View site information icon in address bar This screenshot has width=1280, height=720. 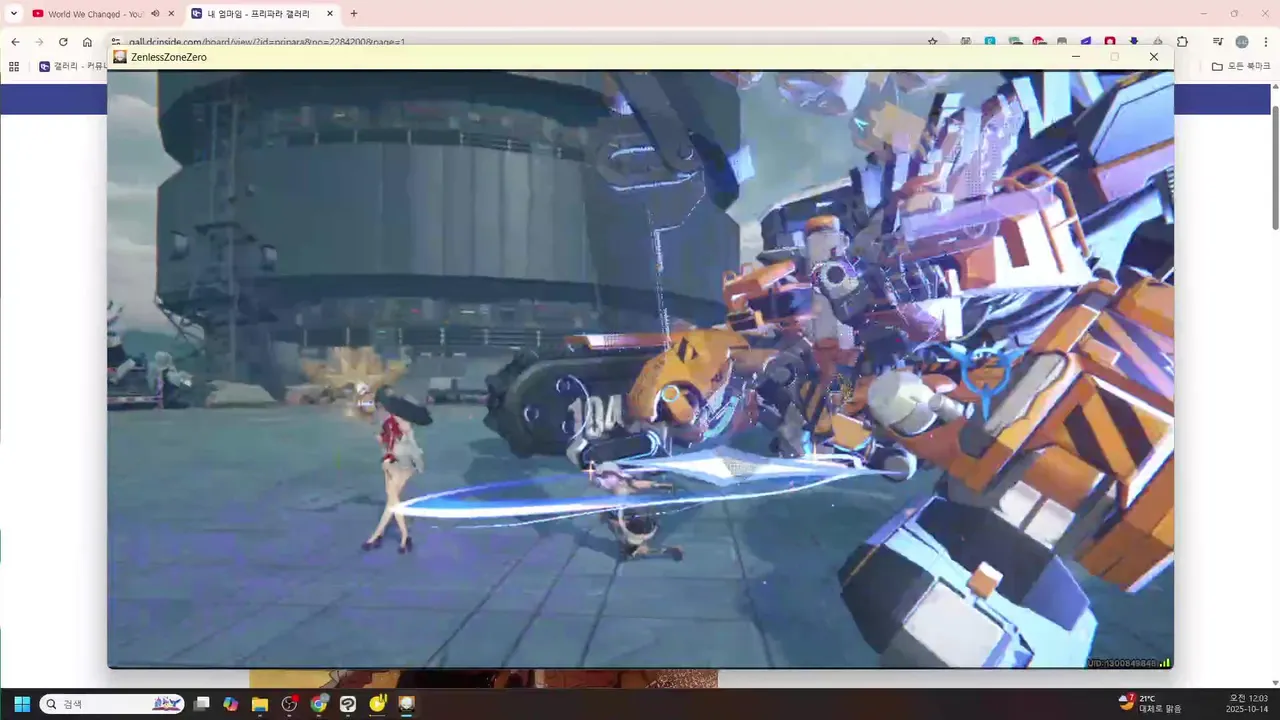[116, 42]
